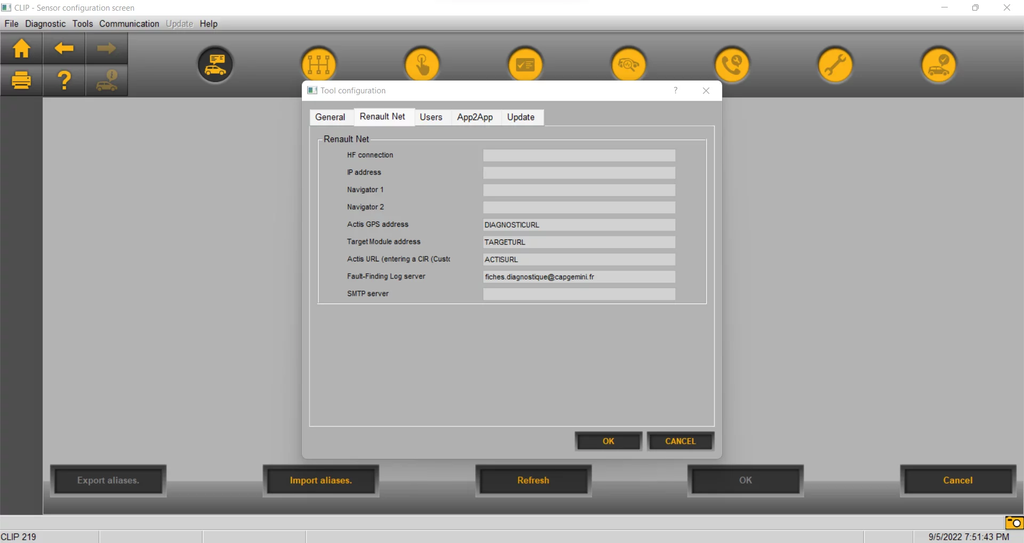The image size is (1024, 543).
Task: Open help with the question mark icon
Action: (x=64, y=81)
